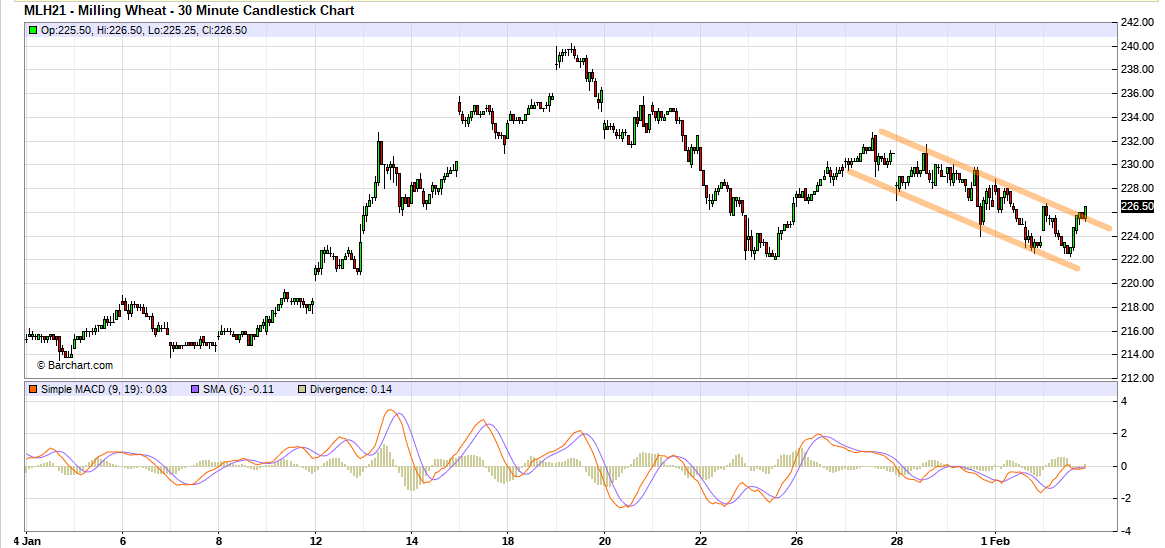Click the 226.50 current price marker
The image size is (1165, 548).
(x=1137, y=207)
